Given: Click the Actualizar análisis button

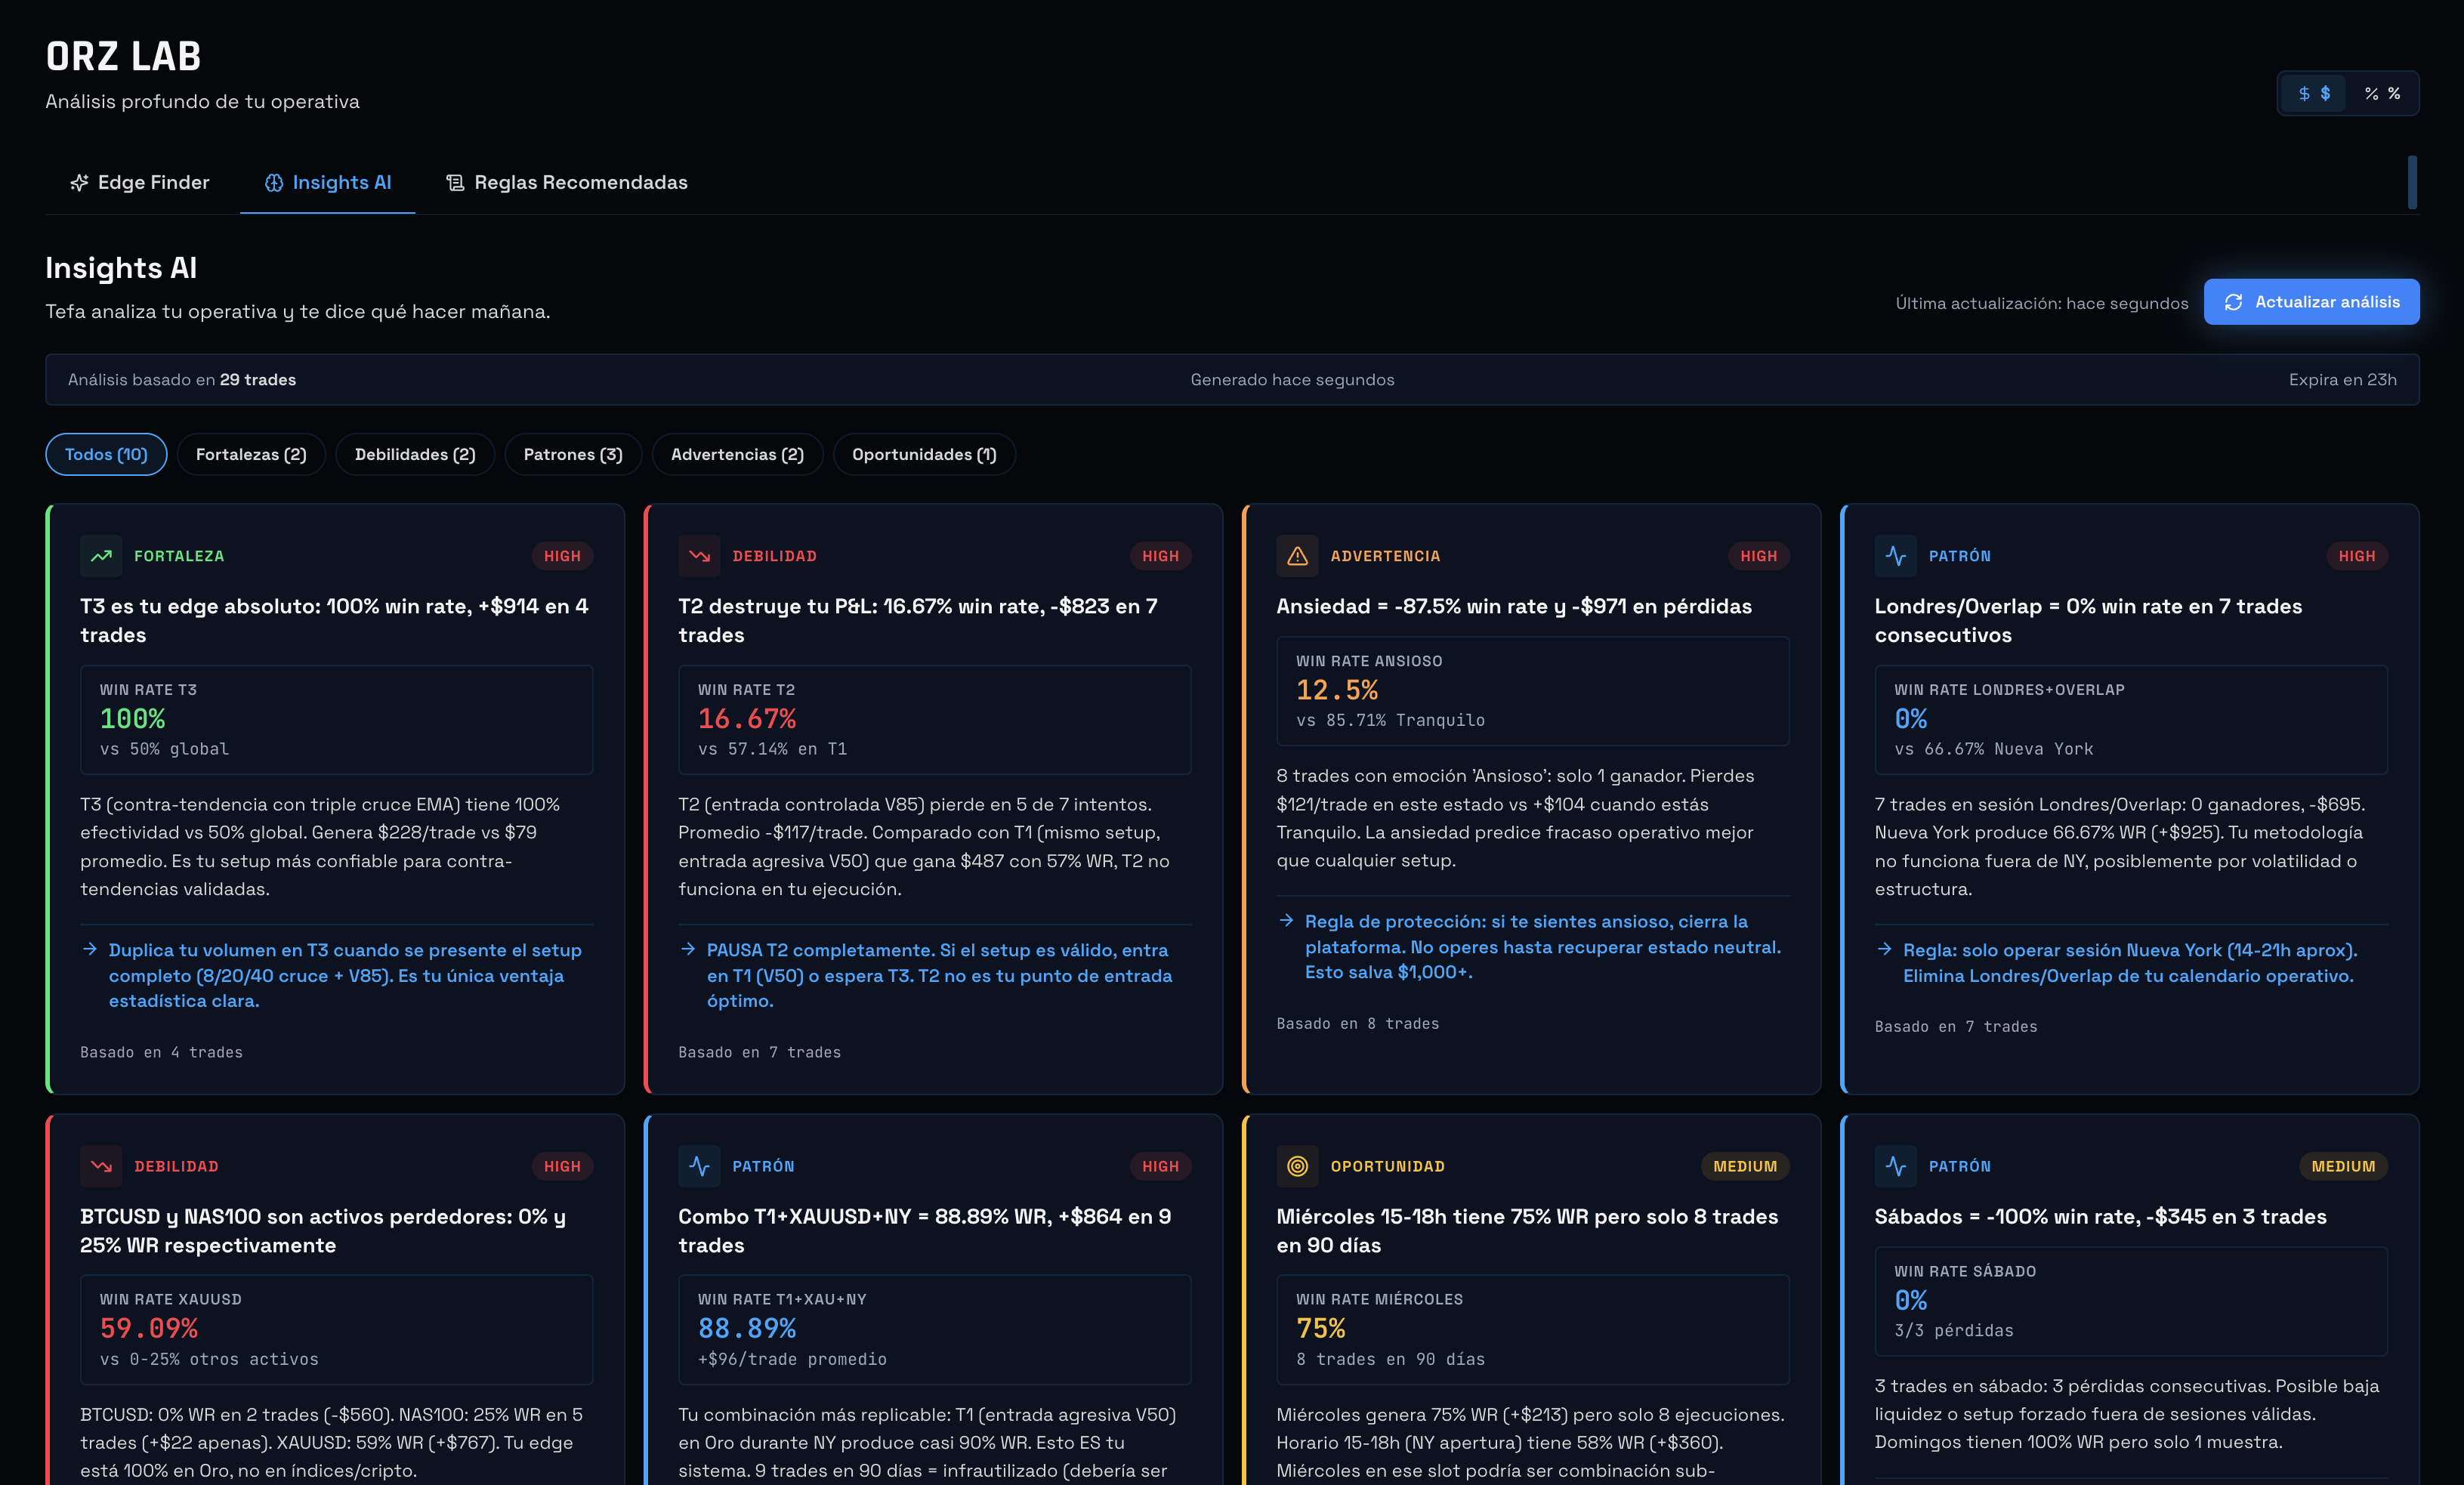Looking at the screenshot, I should pyautogui.click(x=2311, y=302).
